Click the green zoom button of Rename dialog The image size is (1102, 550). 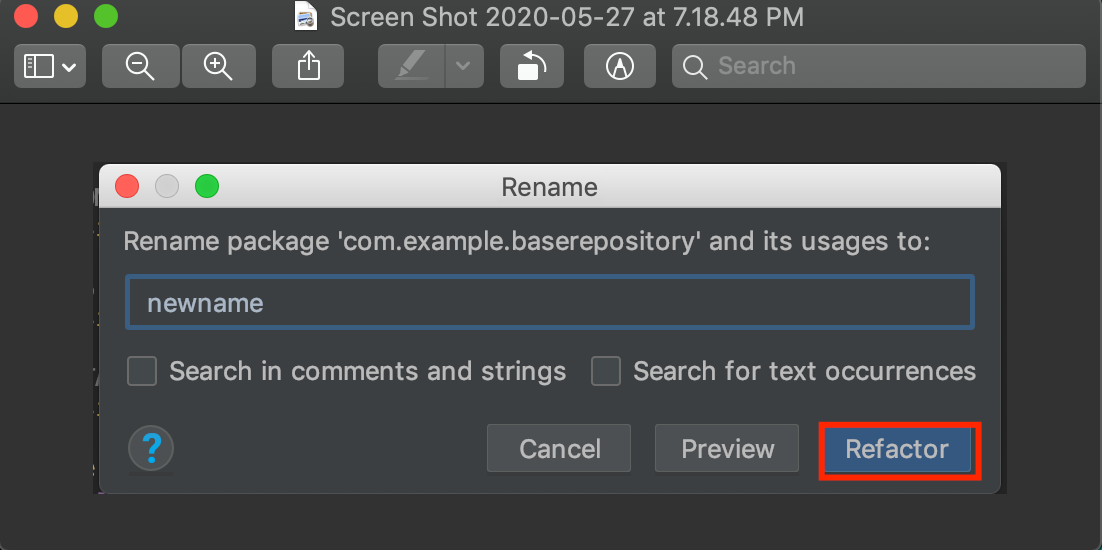pyautogui.click(x=207, y=186)
